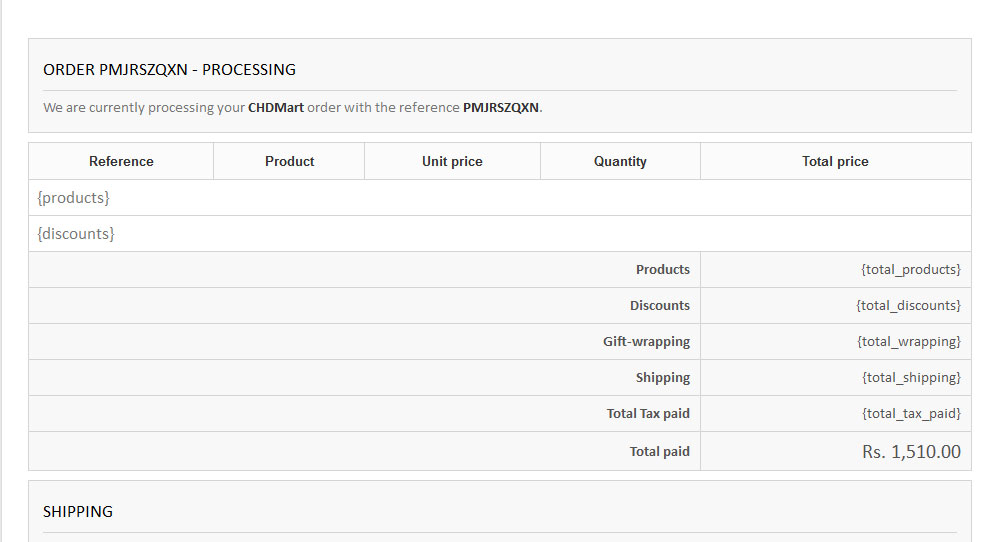
Task: Click the Total price column header
Action: [835, 161]
